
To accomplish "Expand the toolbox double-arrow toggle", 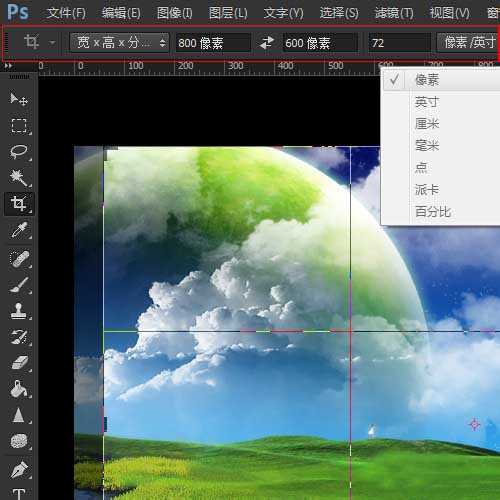I will [8, 66].
